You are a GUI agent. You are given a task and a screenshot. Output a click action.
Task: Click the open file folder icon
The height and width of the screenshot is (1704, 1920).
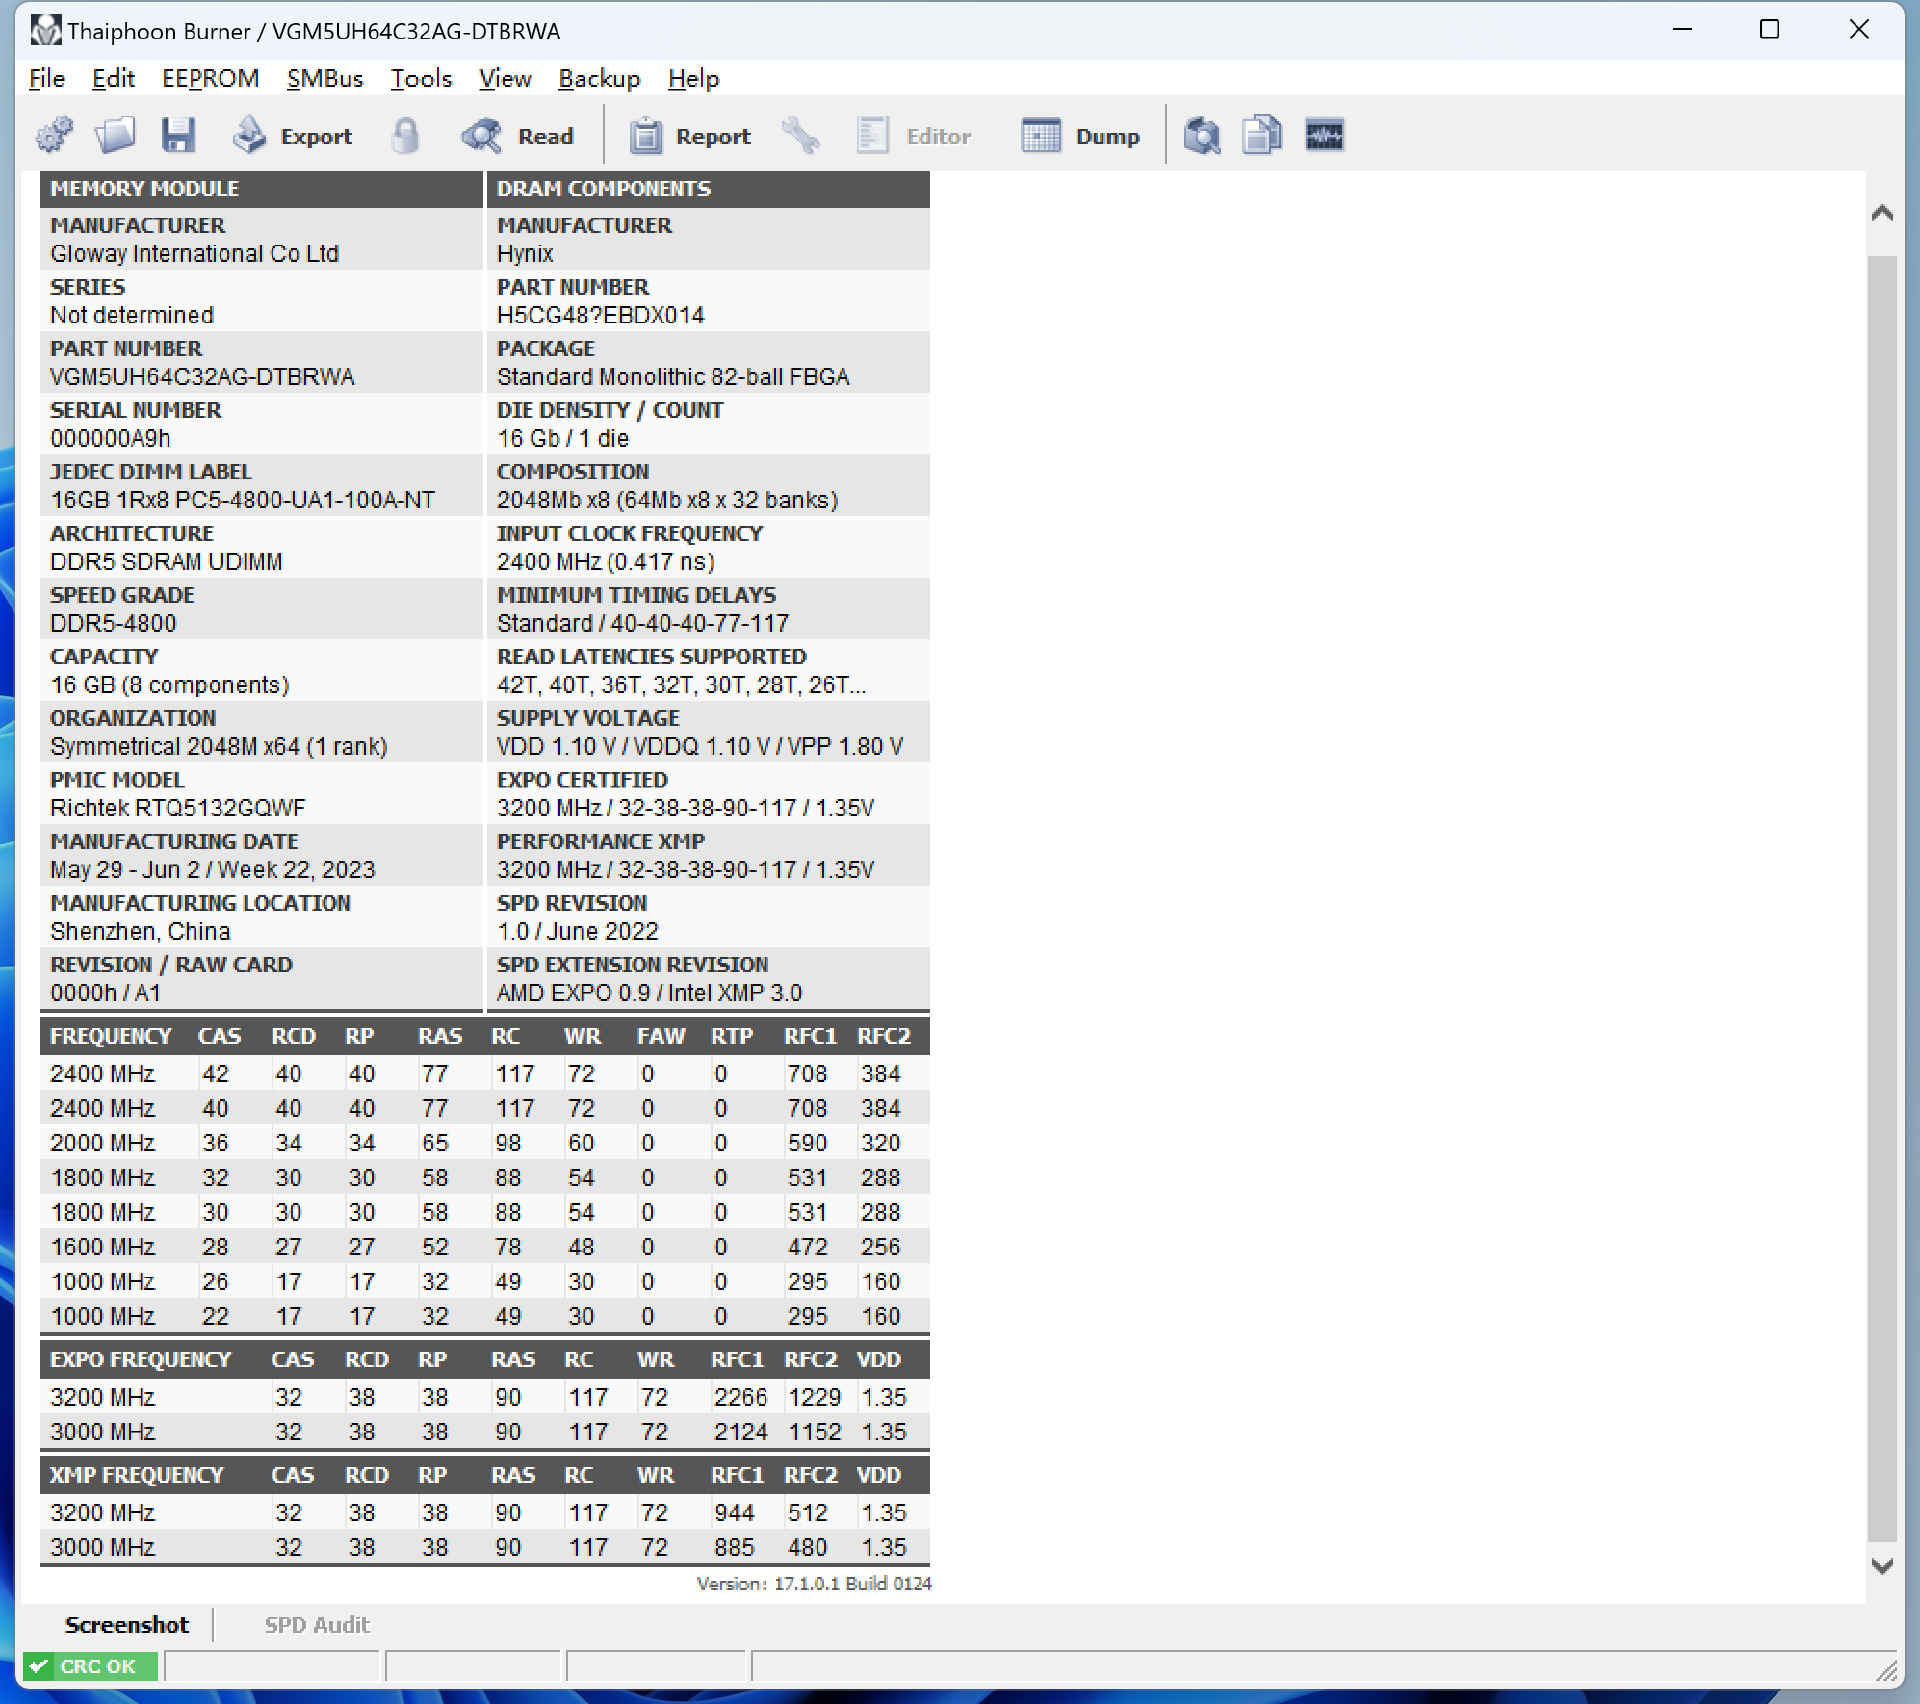pyautogui.click(x=115, y=135)
